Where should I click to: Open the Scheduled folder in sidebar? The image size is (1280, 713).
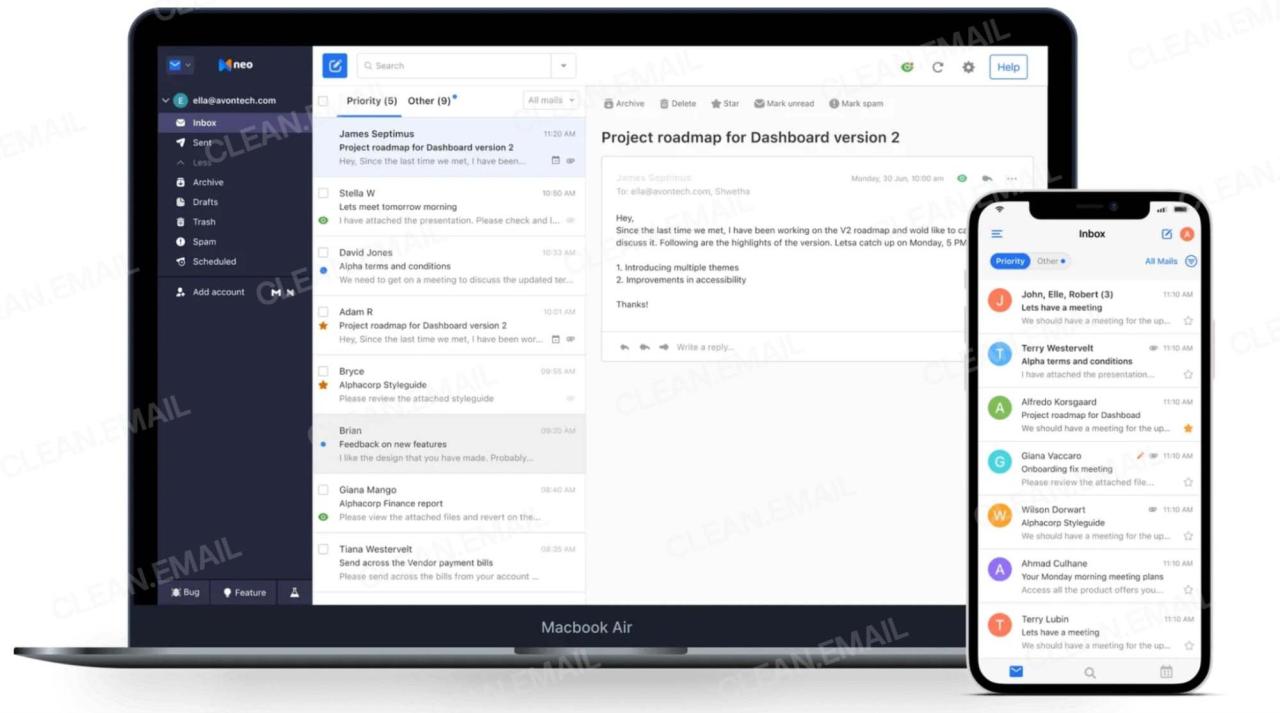click(214, 262)
